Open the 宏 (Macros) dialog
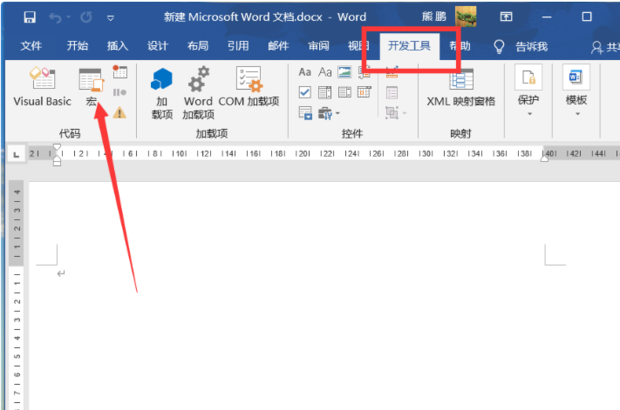This screenshot has height=410, width=620. (91, 87)
